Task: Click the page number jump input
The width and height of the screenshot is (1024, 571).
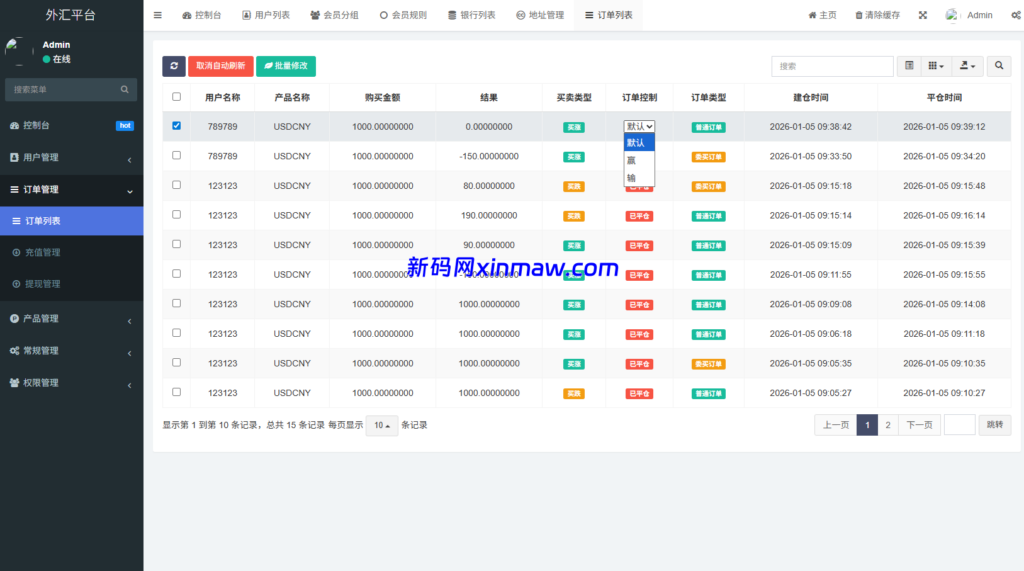Action: pyautogui.click(x=959, y=425)
